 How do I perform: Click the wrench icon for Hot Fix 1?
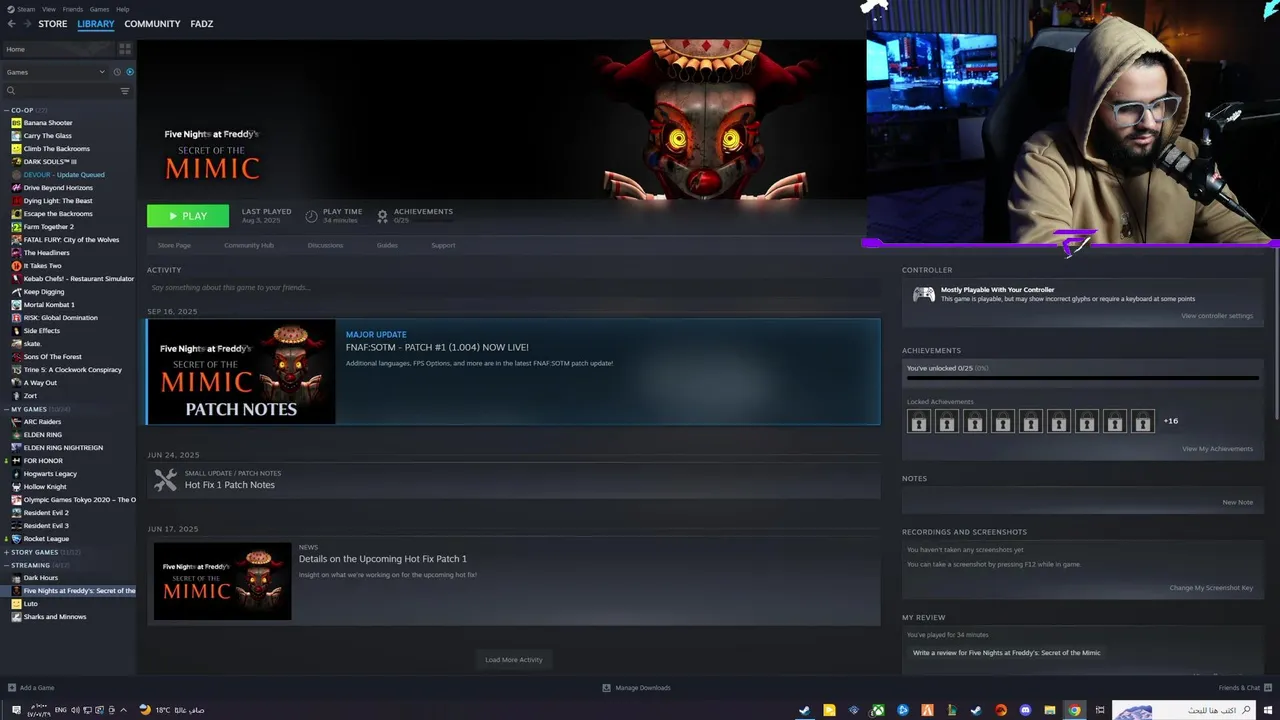pyautogui.click(x=166, y=480)
